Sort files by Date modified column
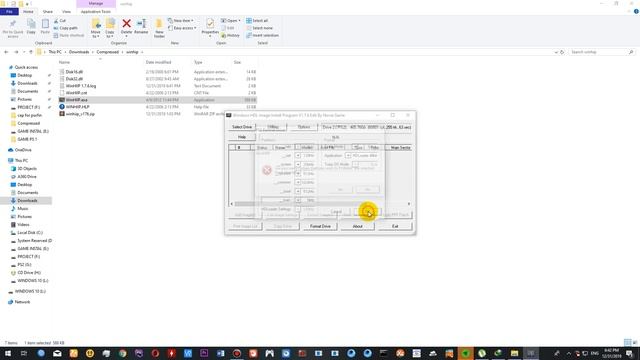The width and height of the screenshot is (640, 360). tap(158, 62)
